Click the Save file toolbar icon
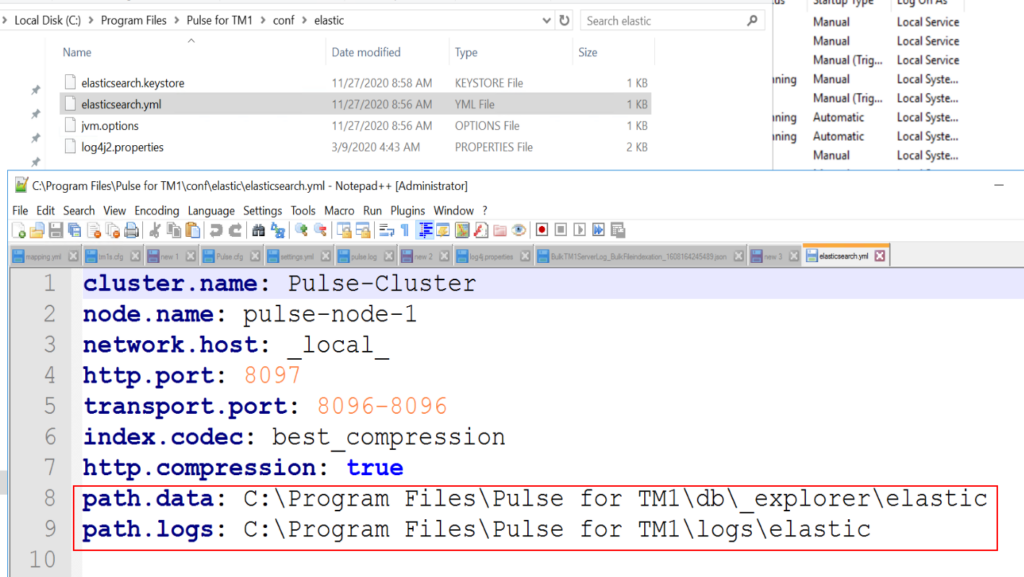 point(57,231)
